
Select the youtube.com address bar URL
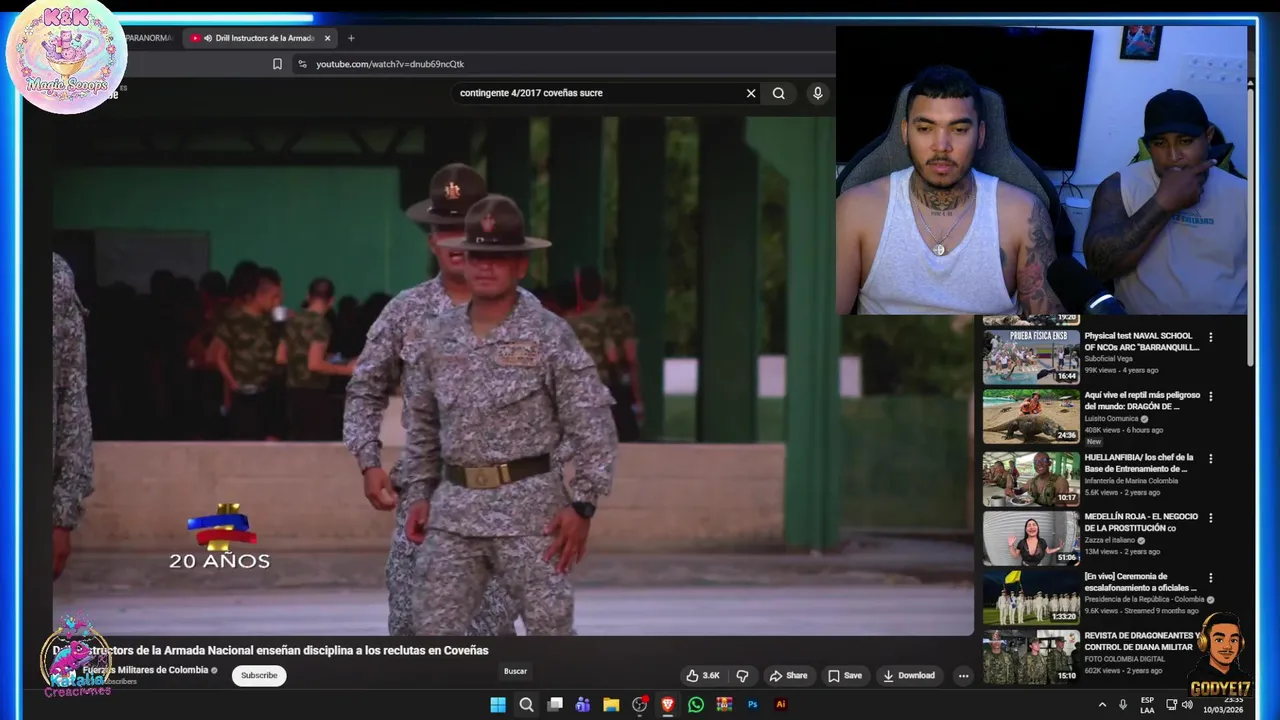390,64
